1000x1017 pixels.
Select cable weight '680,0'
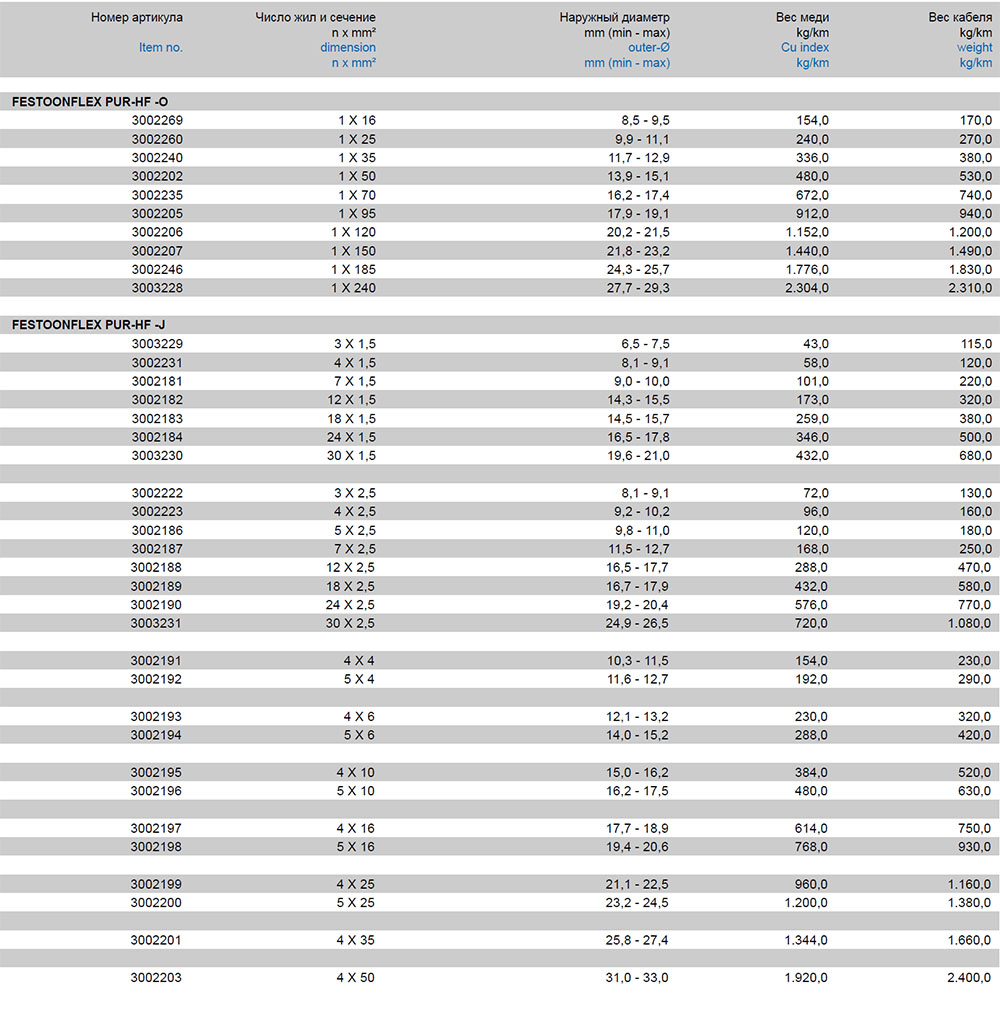coord(975,456)
